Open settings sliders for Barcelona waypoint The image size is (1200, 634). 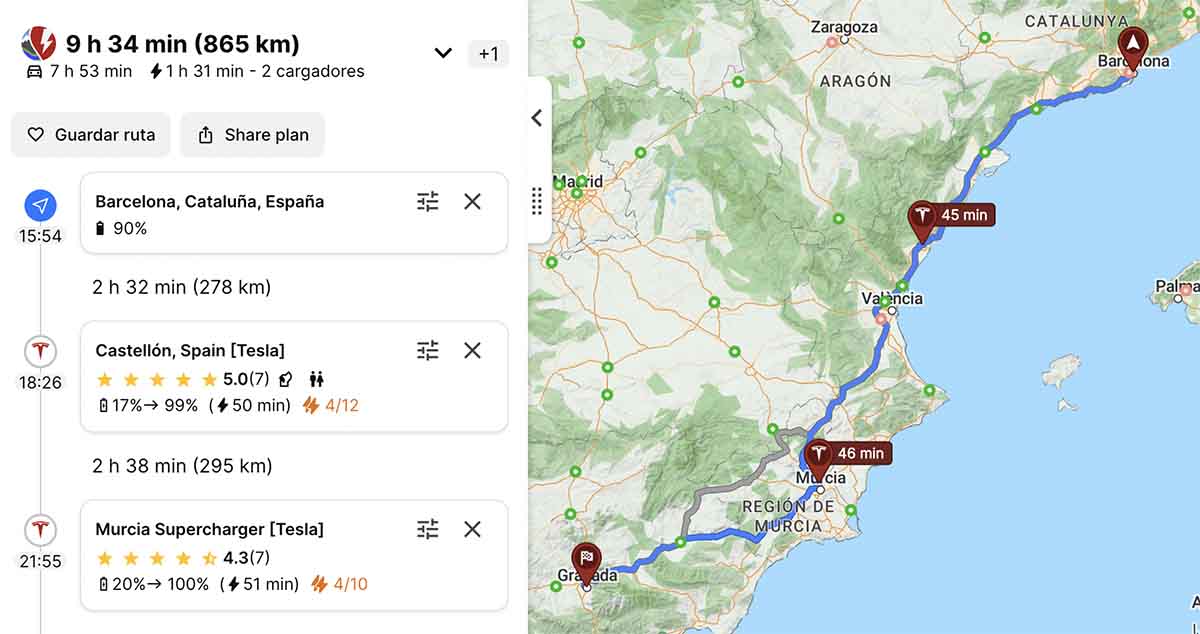tap(428, 202)
